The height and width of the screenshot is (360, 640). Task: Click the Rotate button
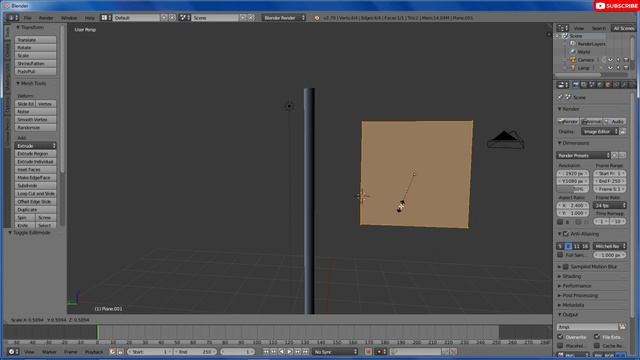click(x=36, y=47)
